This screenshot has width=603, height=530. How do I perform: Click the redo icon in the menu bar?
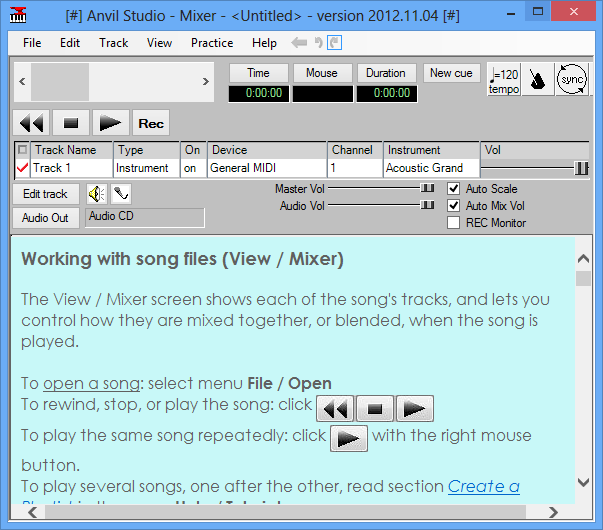tap(335, 43)
